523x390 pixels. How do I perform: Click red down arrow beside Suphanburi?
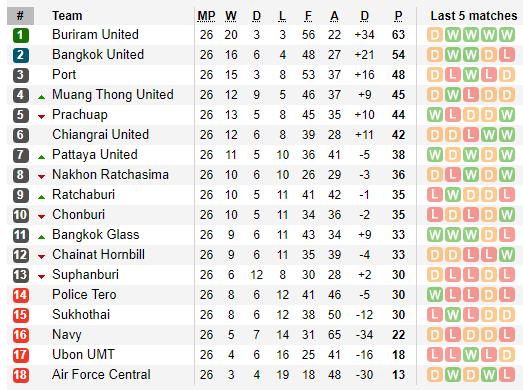click(41, 277)
